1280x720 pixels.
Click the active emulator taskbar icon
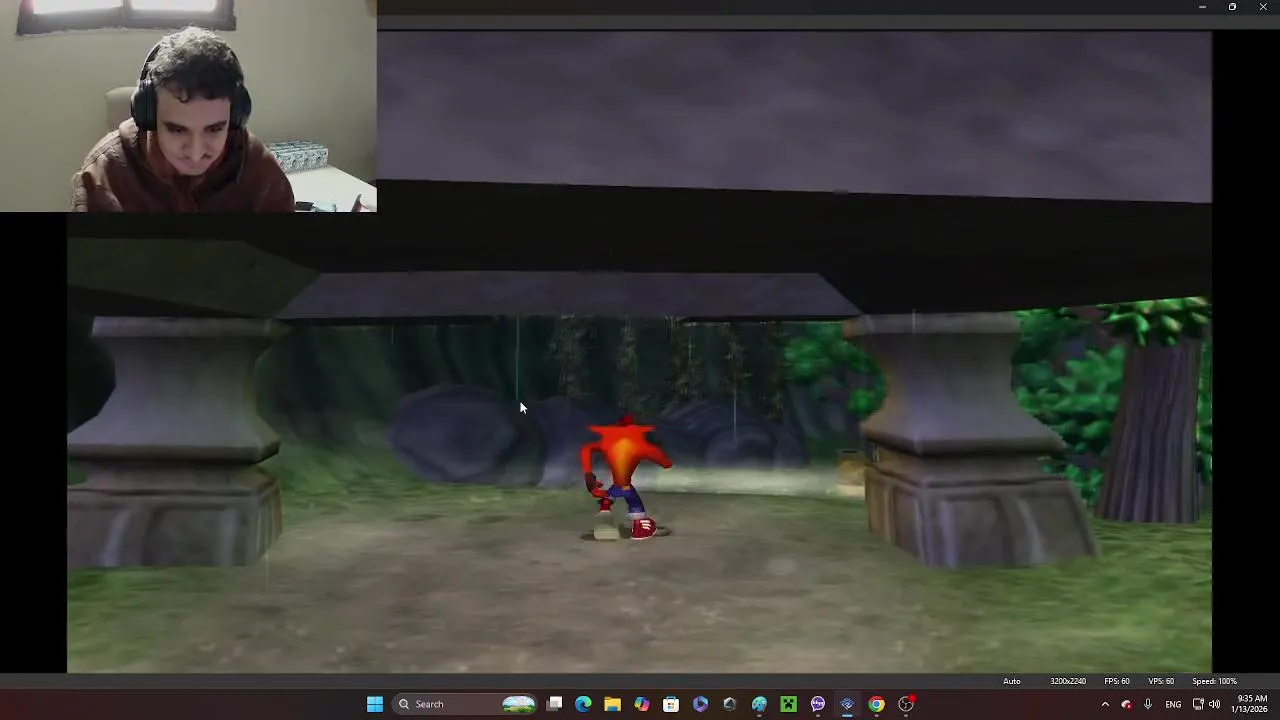(847, 704)
